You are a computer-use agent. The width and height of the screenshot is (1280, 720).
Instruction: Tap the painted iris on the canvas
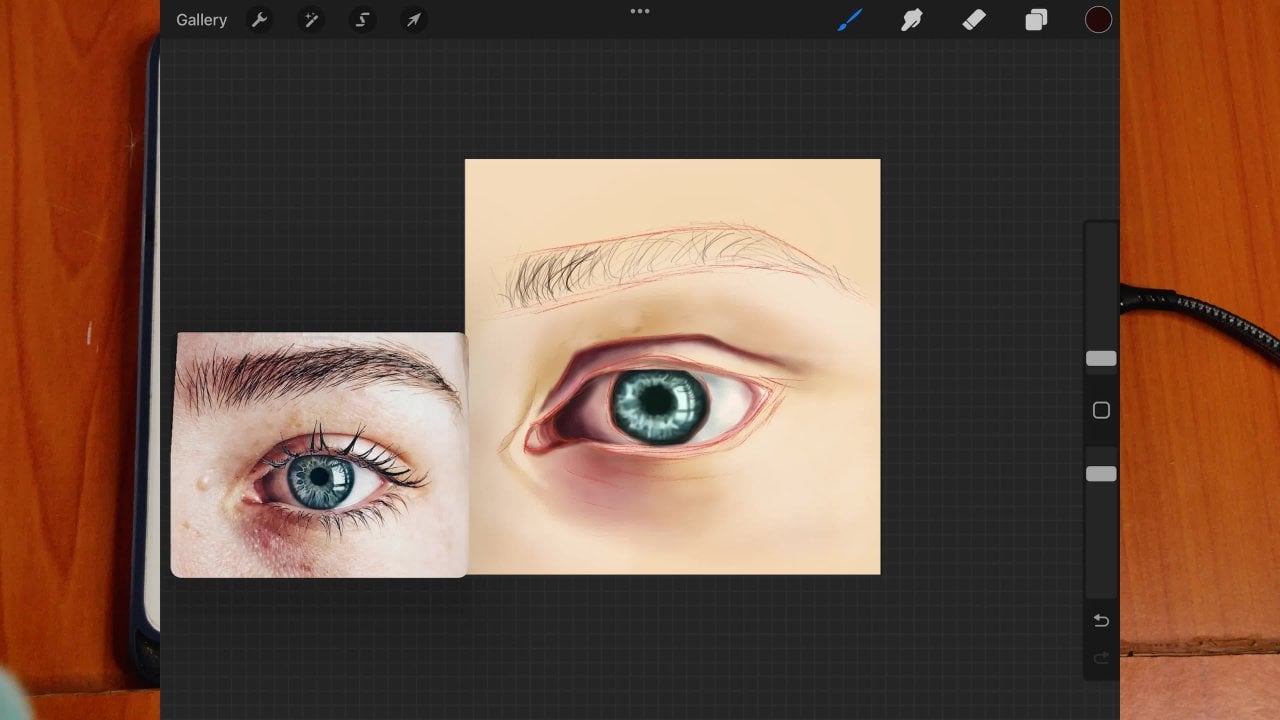point(659,405)
